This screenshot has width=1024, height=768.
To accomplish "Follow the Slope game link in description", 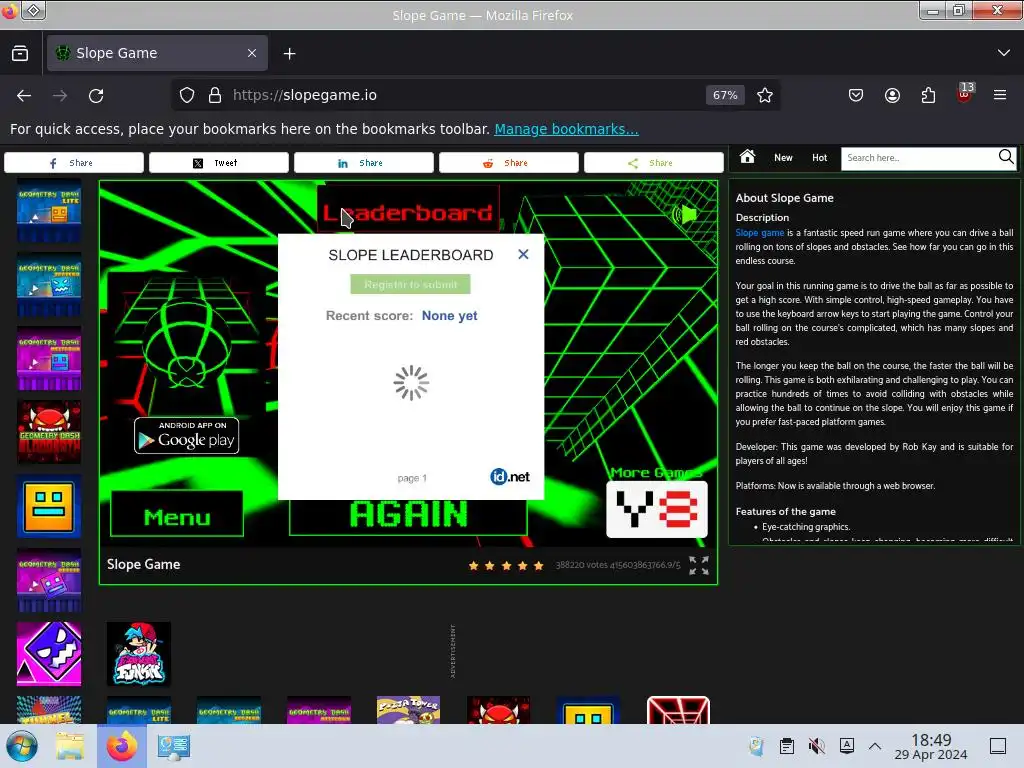I will tap(760, 232).
